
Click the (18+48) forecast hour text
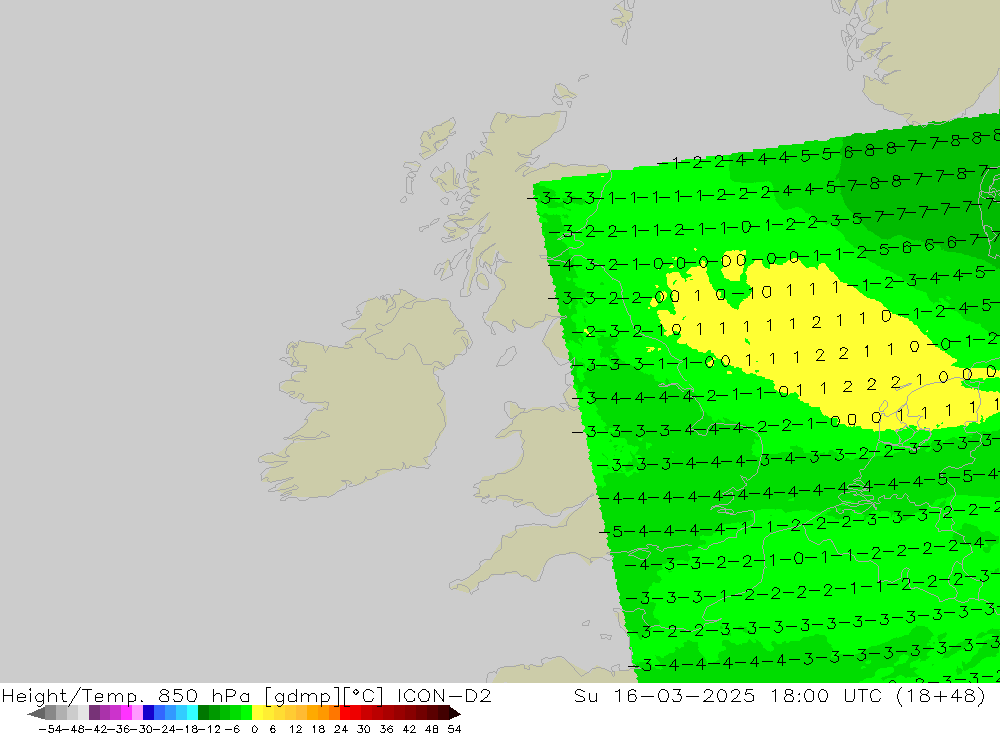942,695
